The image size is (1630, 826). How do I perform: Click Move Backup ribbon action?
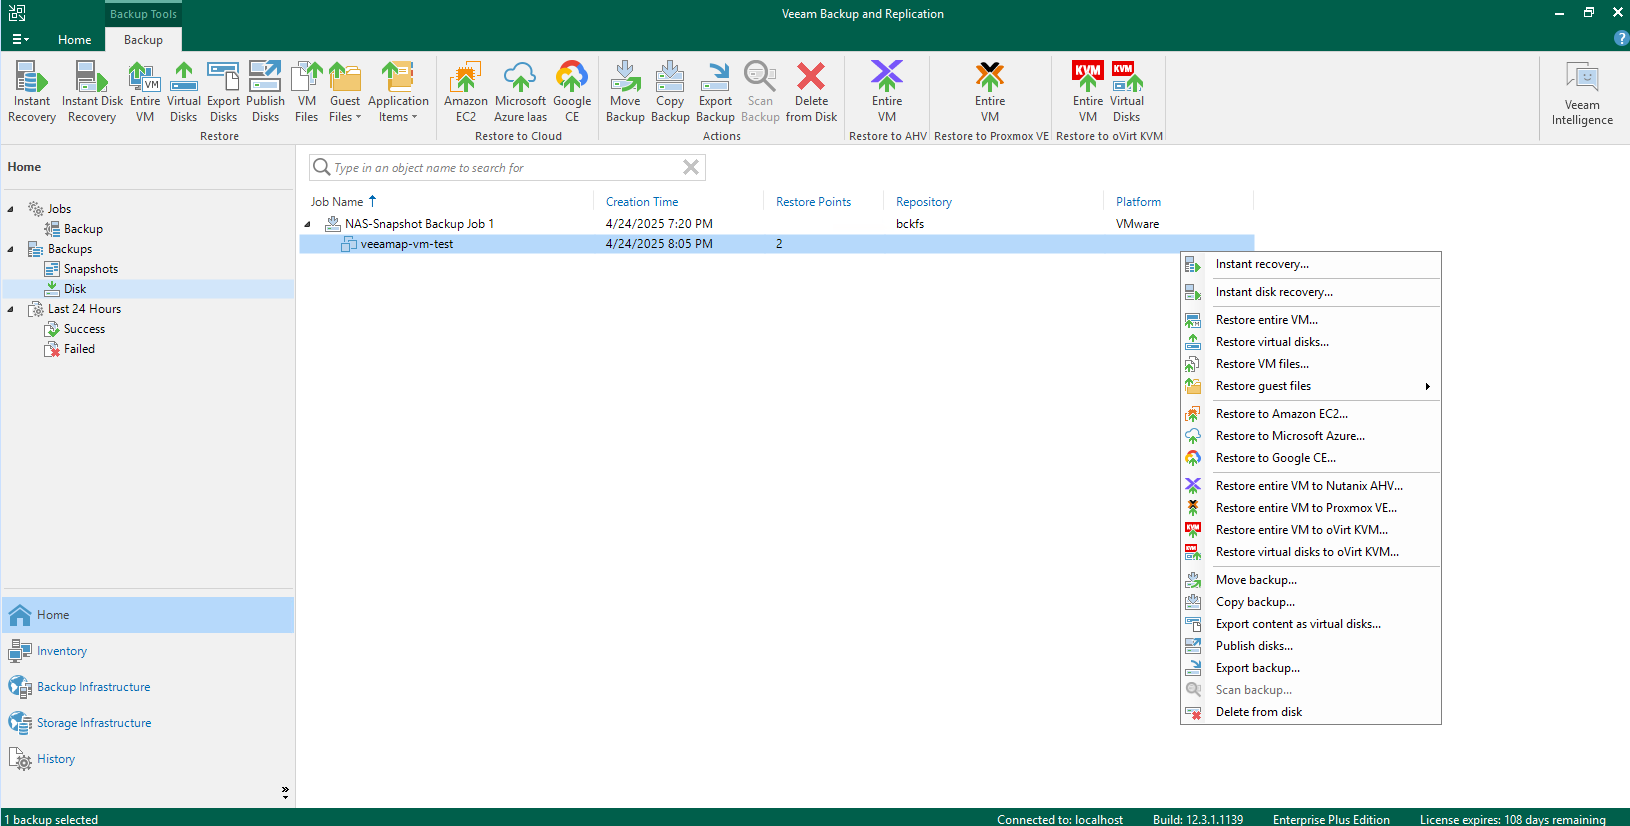click(625, 92)
